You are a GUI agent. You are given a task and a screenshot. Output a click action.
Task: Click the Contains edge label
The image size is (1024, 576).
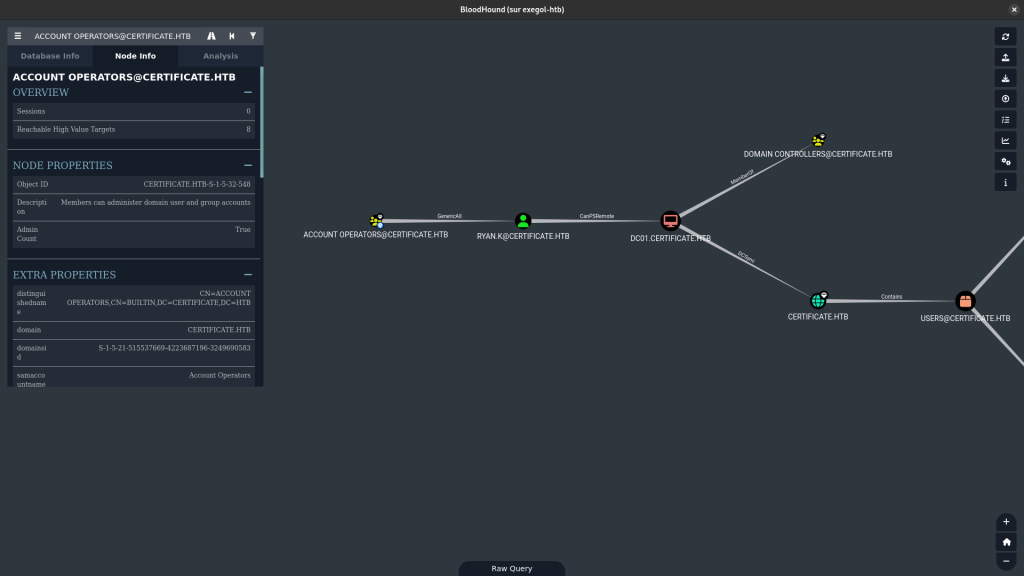click(891, 296)
